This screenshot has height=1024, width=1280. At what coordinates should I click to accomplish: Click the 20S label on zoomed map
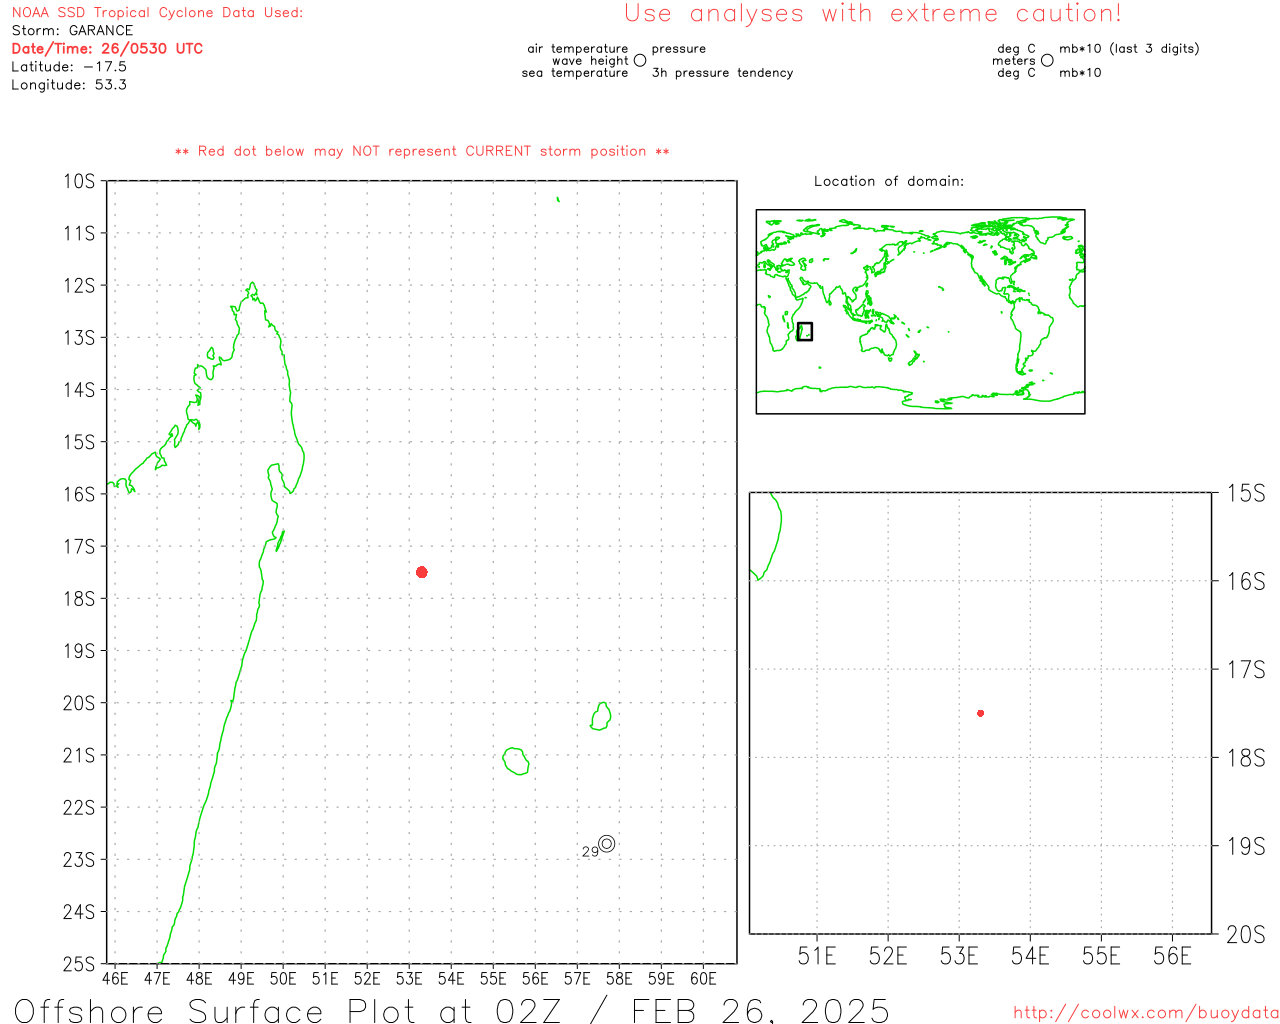coord(1246,935)
